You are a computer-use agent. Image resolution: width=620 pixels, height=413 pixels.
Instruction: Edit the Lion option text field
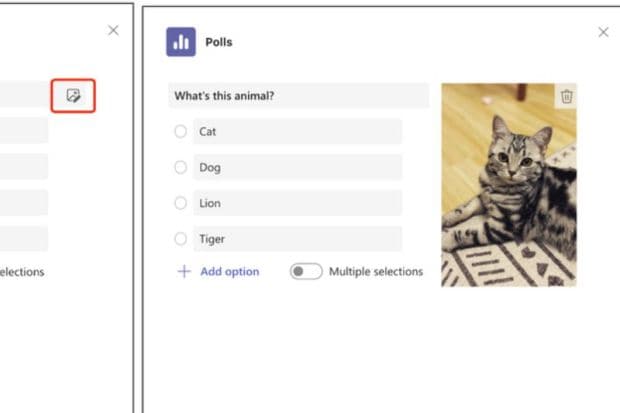pos(298,203)
